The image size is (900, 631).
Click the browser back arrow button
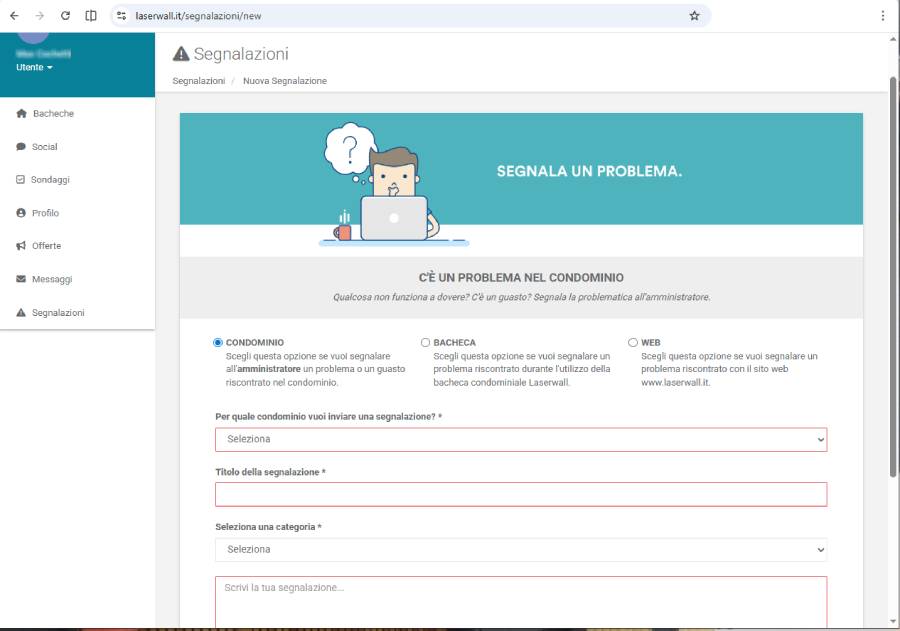[x=14, y=16]
